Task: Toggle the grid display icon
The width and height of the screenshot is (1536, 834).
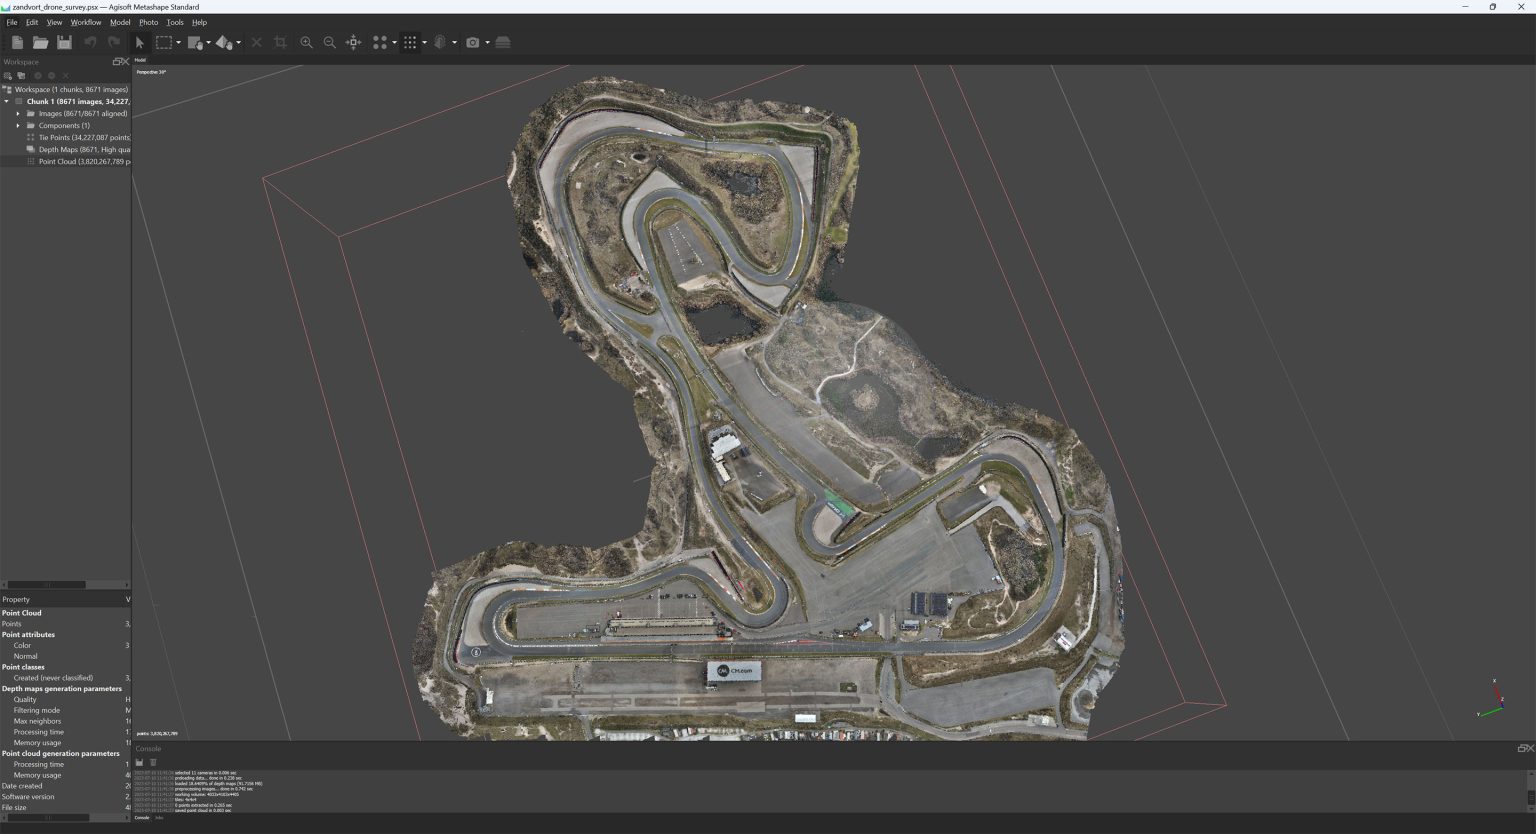Action: [x=412, y=42]
